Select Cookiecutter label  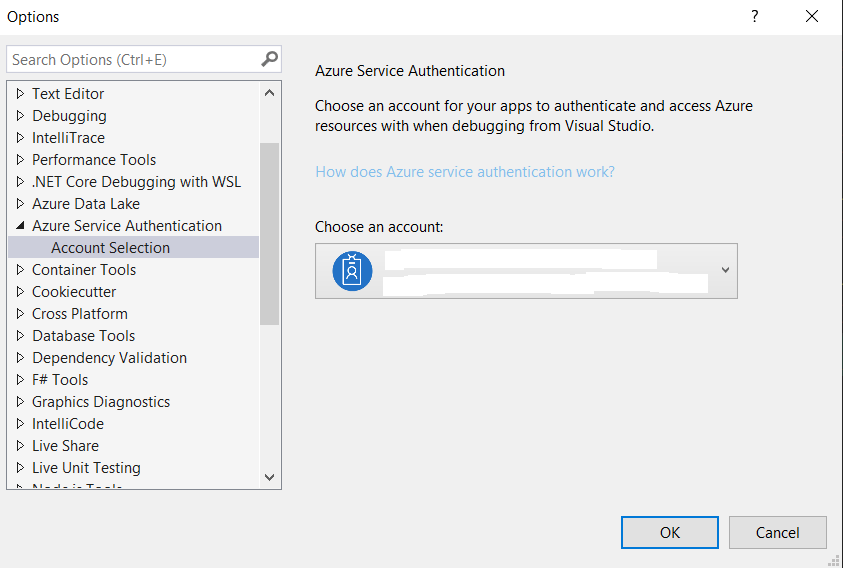coord(74,291)
